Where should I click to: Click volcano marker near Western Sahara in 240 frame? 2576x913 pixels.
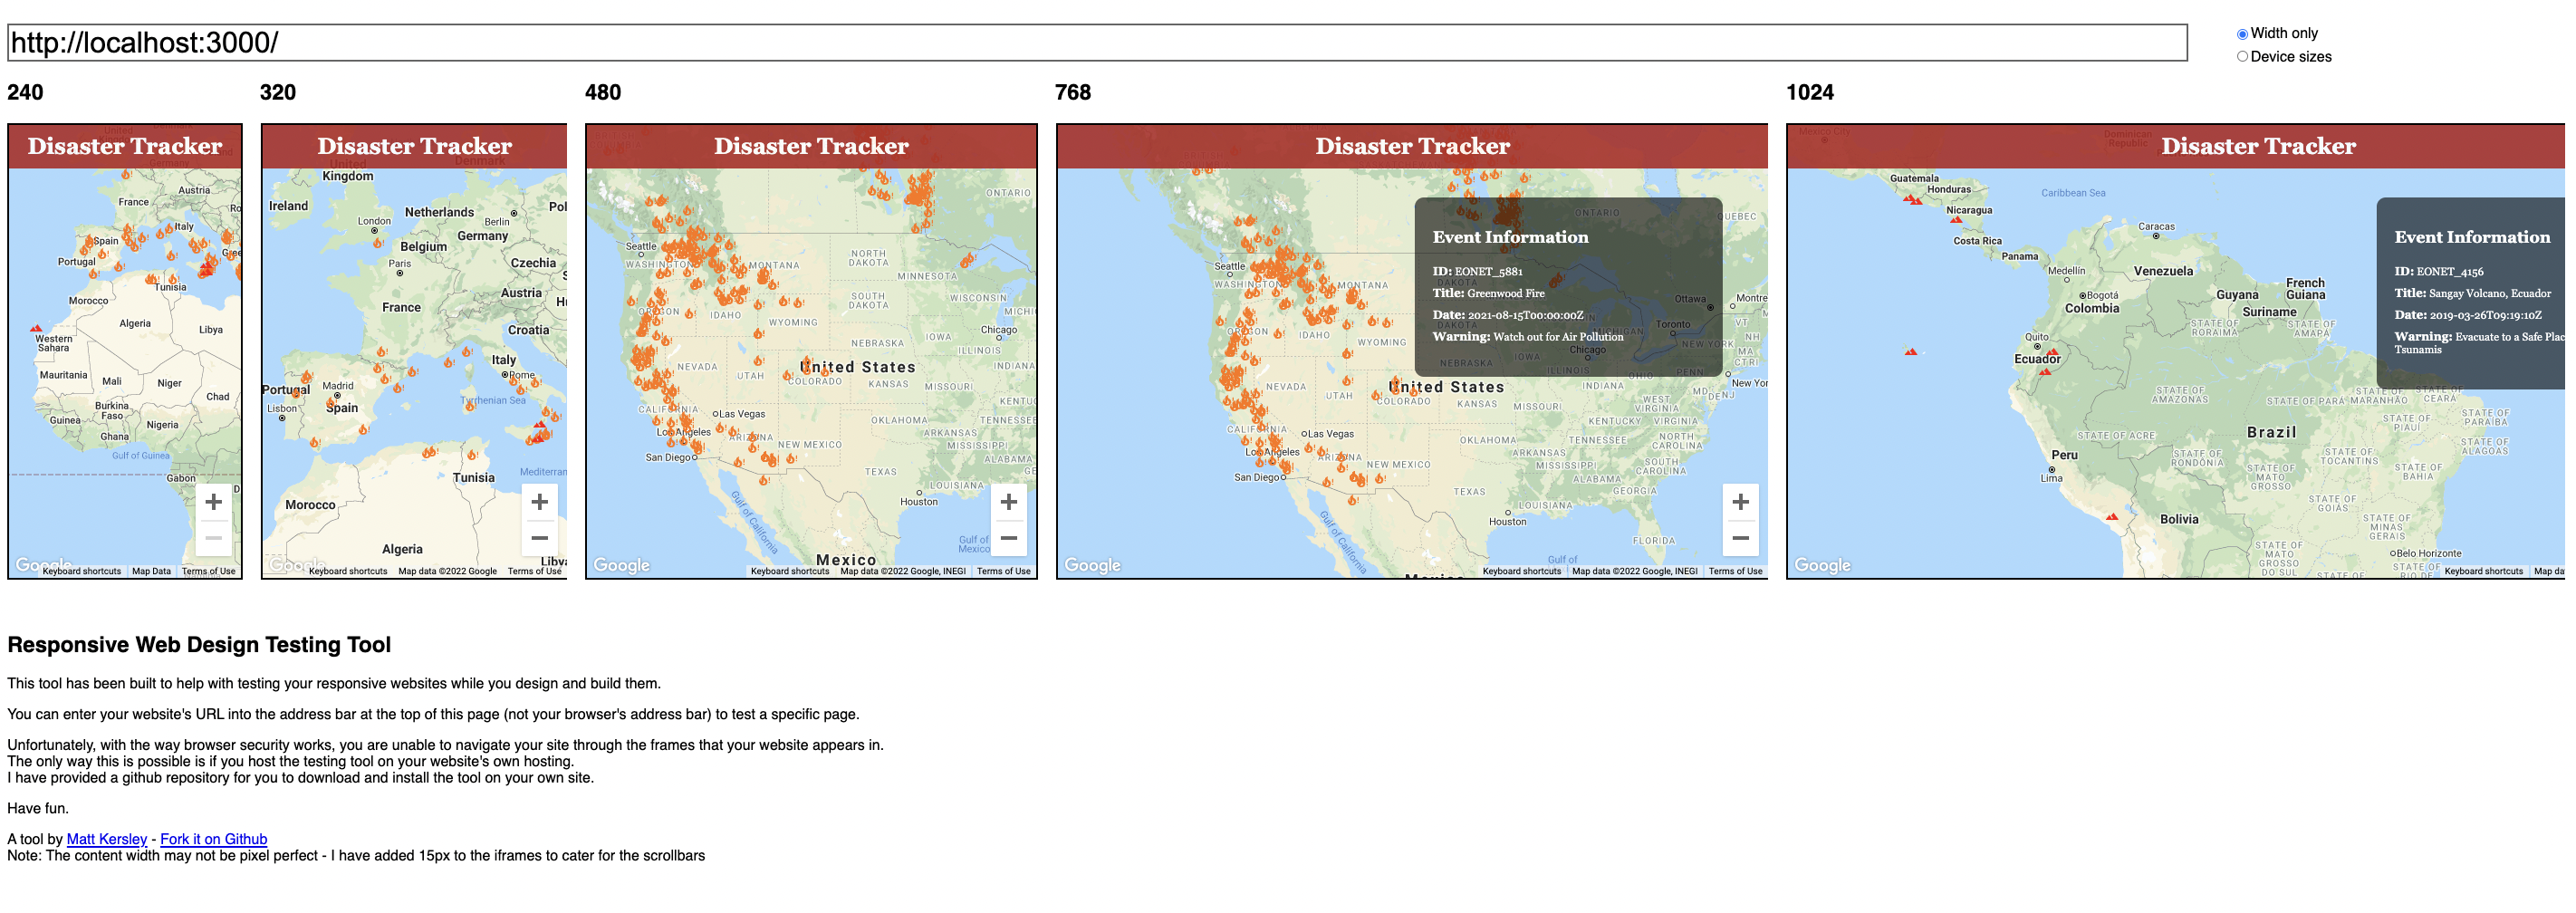click(36, 328)
